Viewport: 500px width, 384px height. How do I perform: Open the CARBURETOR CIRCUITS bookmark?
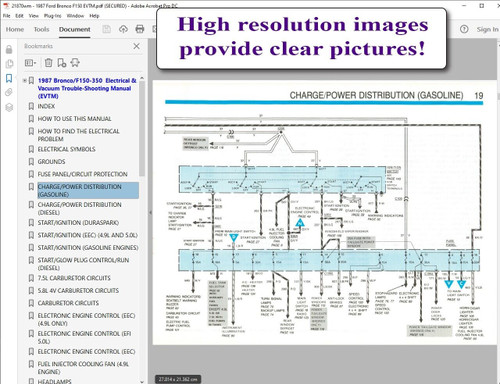click(x=68, y=303)
